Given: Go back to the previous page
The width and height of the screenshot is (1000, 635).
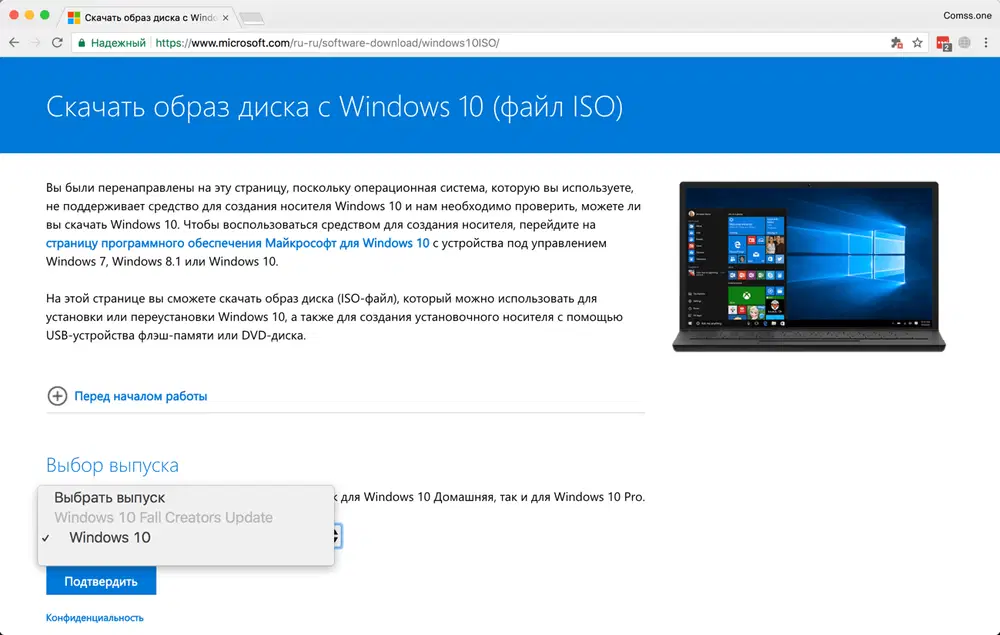Looking at the screenshot, I should click(14, 43).
